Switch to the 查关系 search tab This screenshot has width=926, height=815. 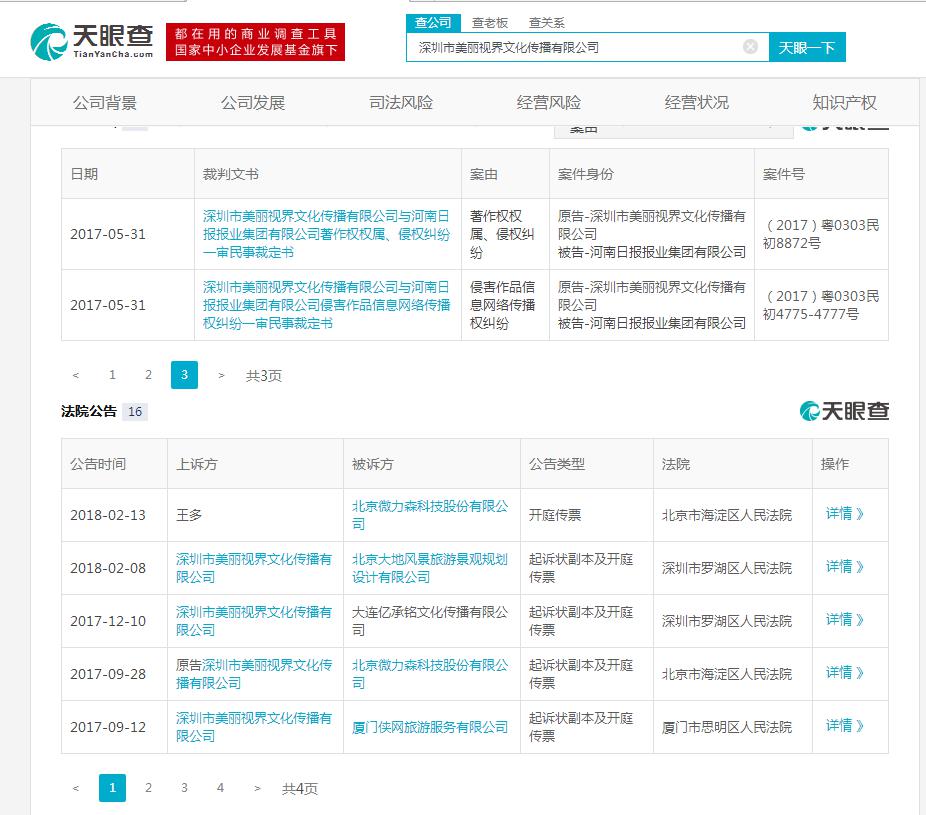point(546,22)
